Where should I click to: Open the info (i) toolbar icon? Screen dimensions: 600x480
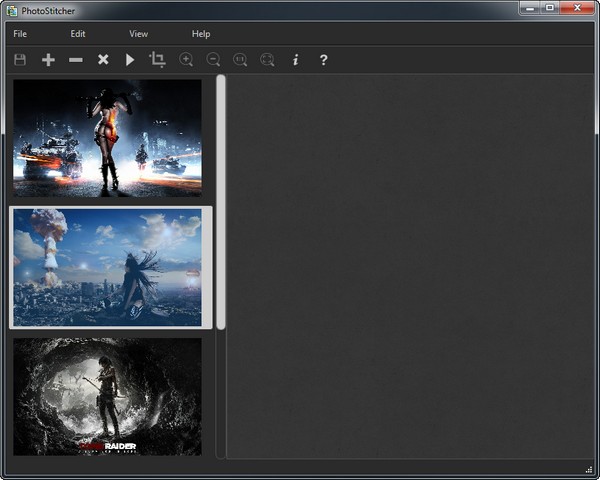295,60
